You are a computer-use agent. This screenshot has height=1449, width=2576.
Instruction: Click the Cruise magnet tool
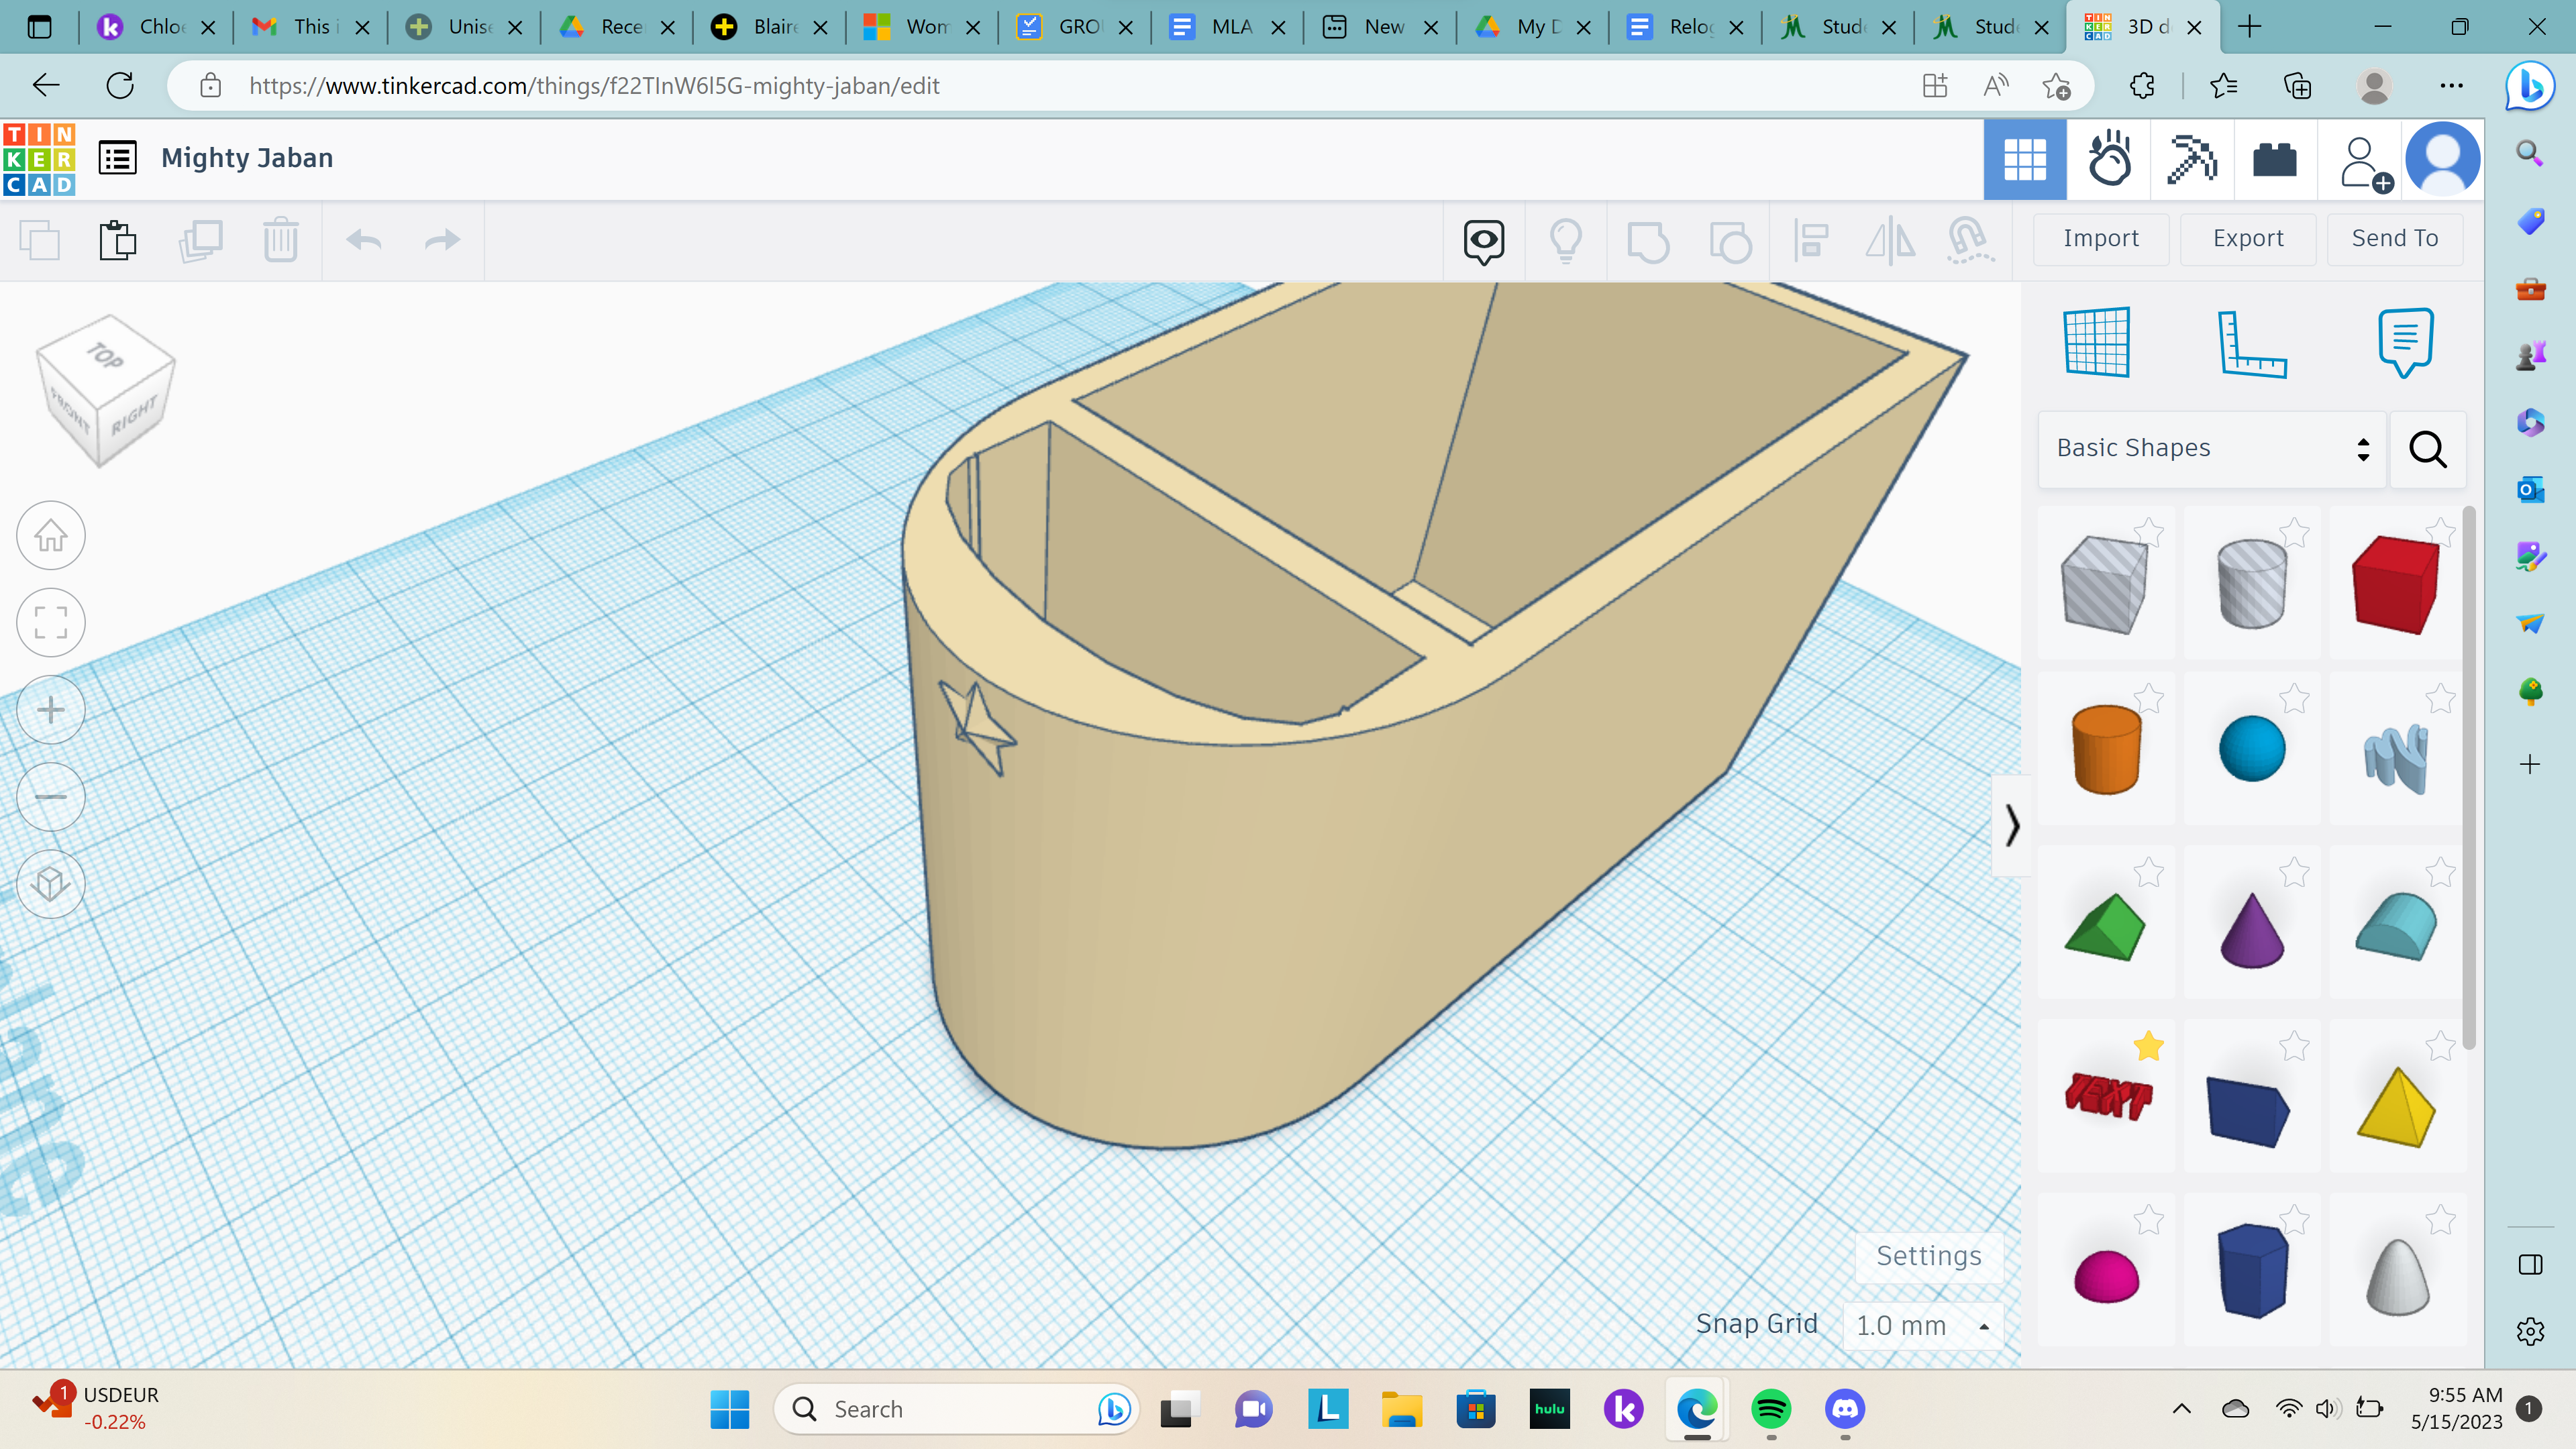1970,241
